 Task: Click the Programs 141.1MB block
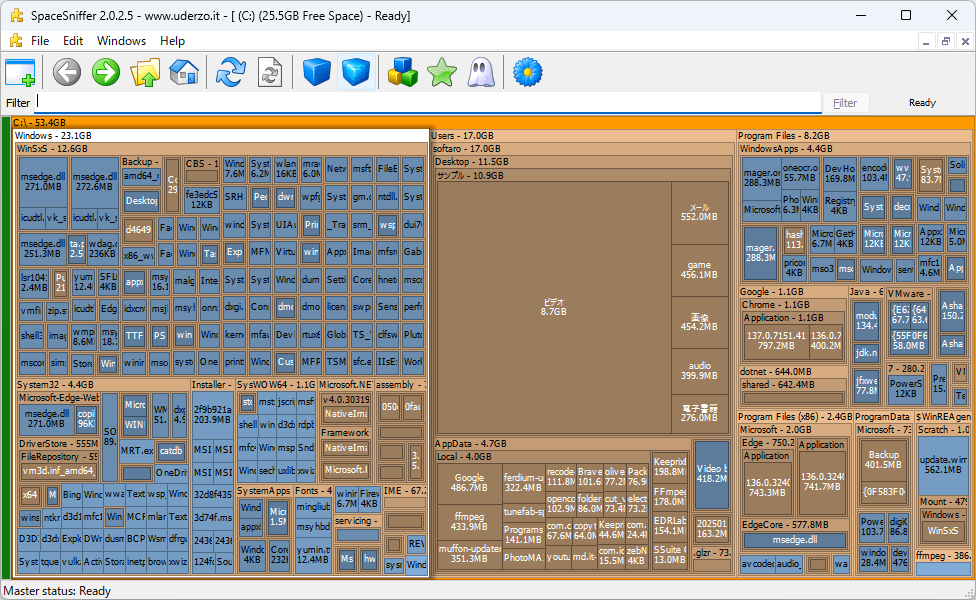tap(523, 534)
